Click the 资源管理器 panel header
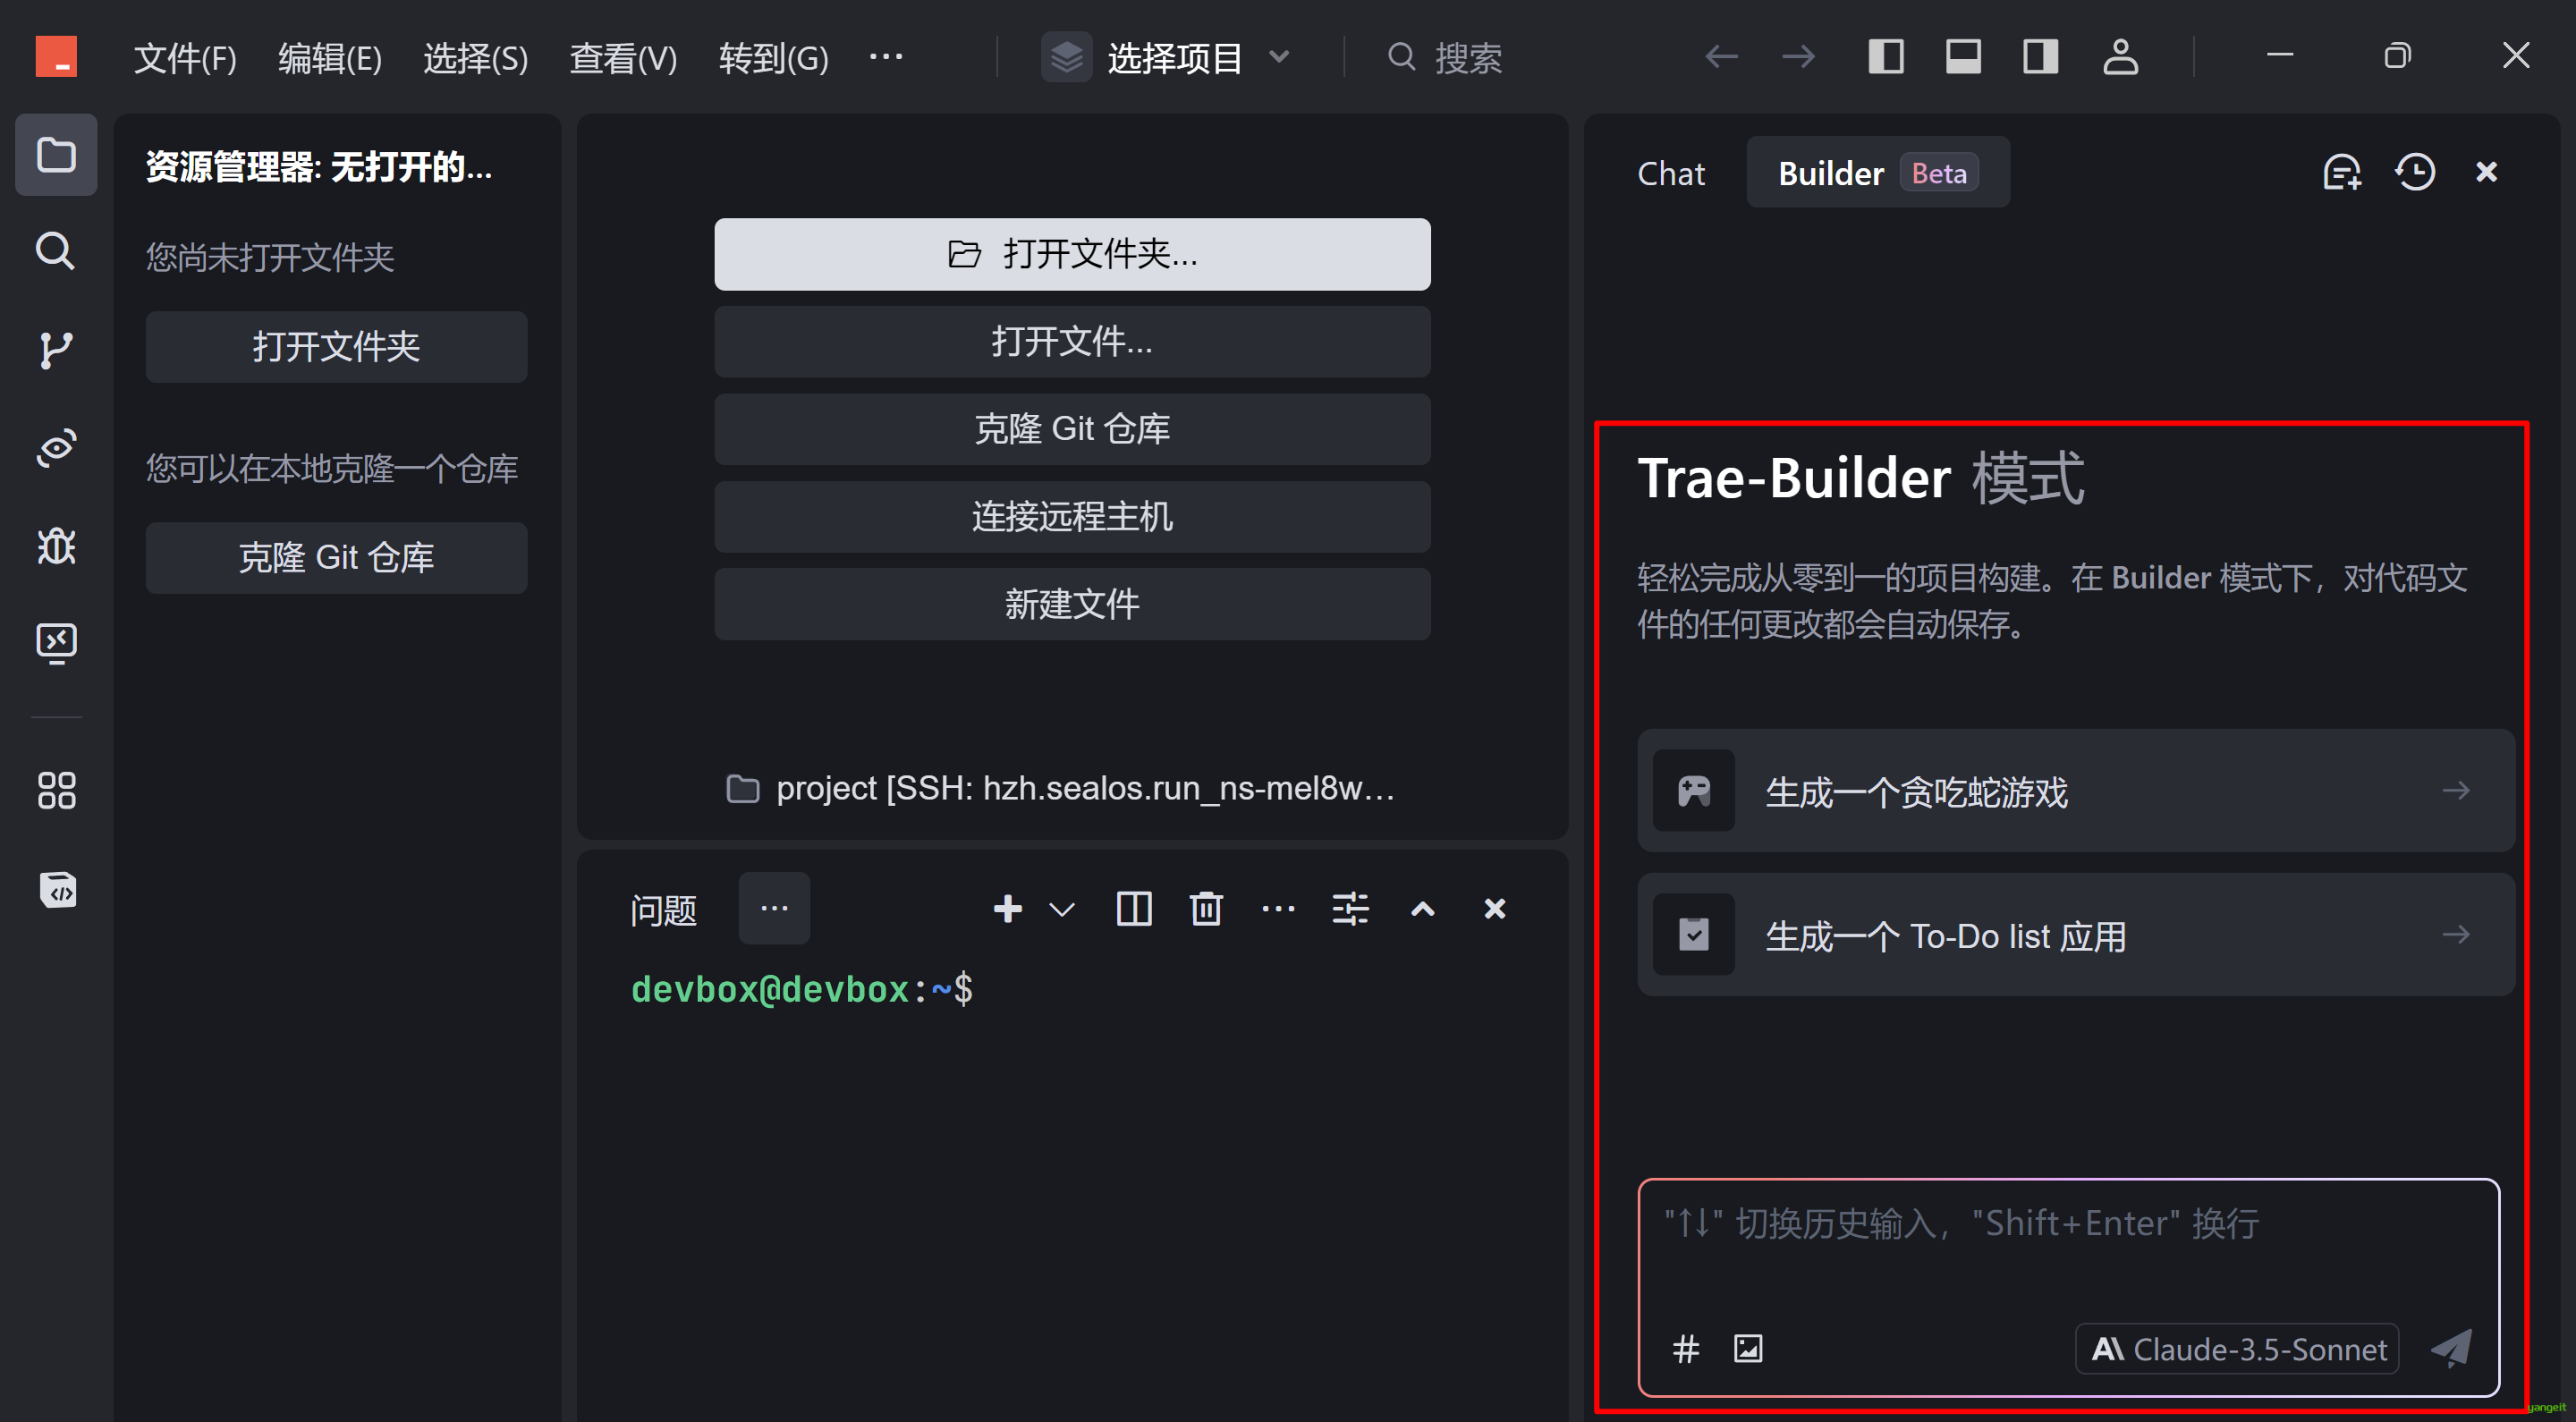 [x=320, y=167]
